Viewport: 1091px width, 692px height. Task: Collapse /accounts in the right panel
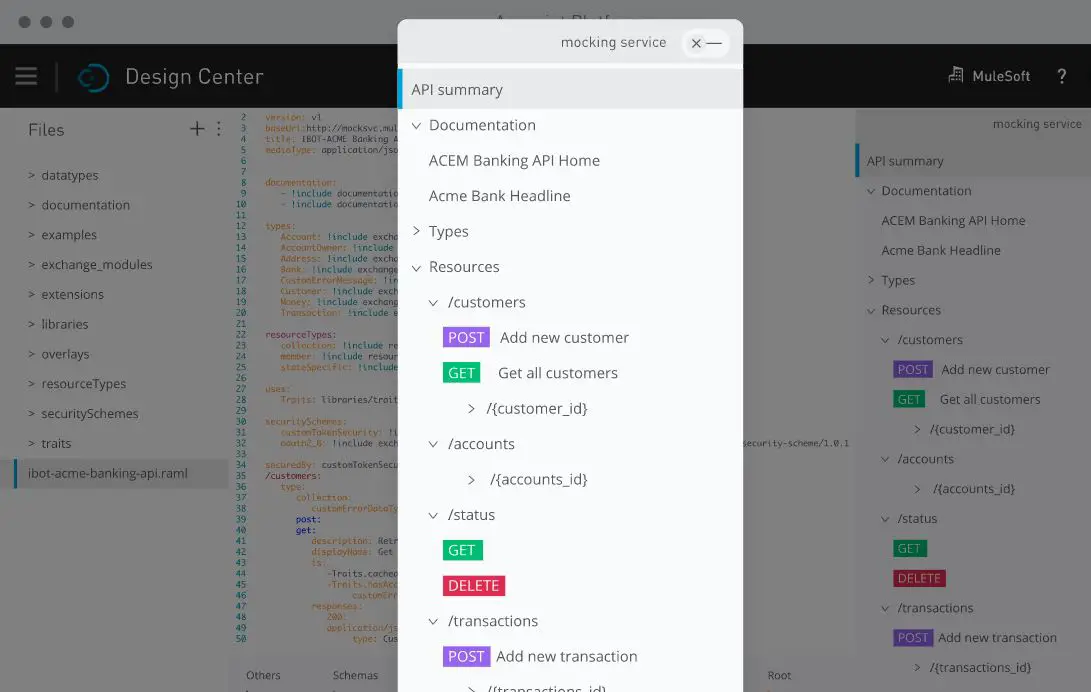[x=885, y=459]
